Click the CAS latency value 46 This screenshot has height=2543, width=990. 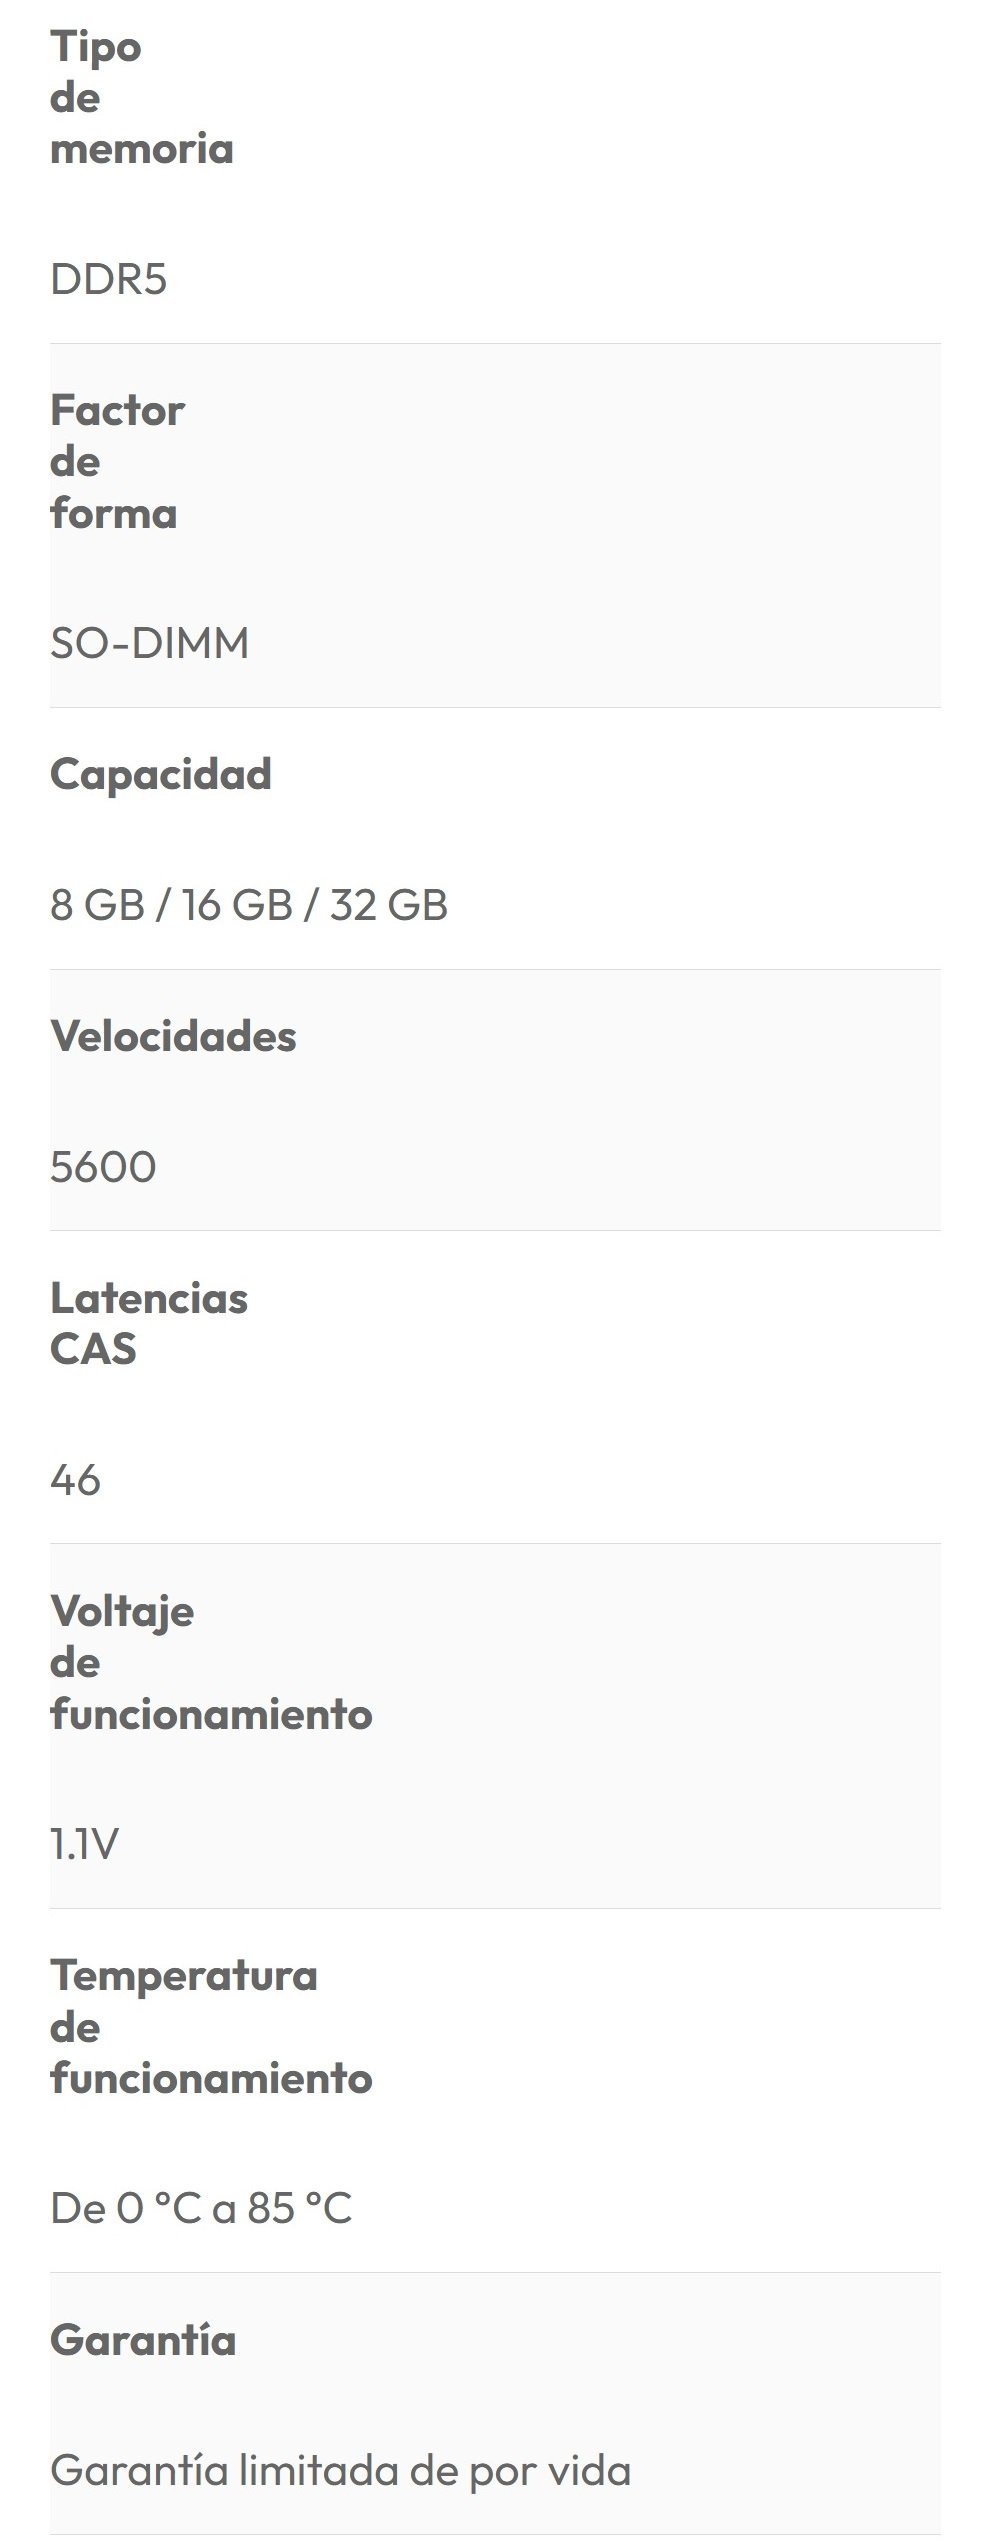tap(75, 1480)
